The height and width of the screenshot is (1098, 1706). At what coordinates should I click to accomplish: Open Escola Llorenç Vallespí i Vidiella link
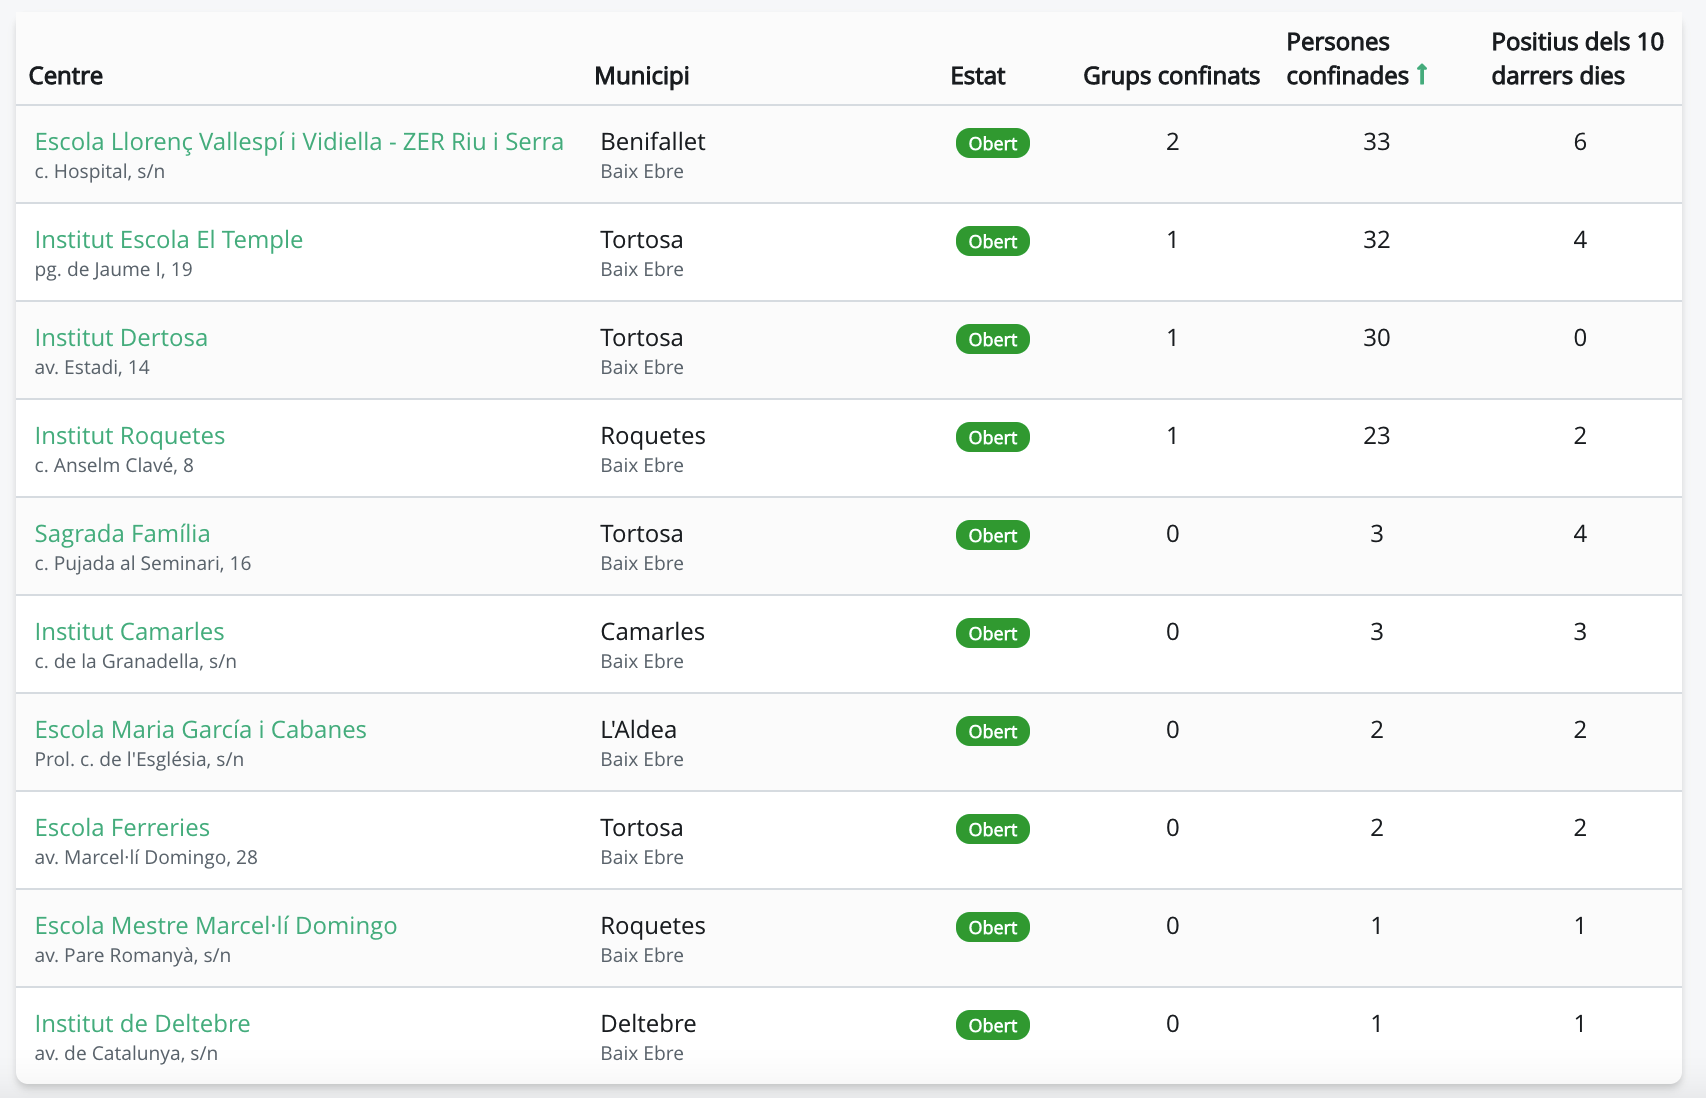(x=299, y=142)
